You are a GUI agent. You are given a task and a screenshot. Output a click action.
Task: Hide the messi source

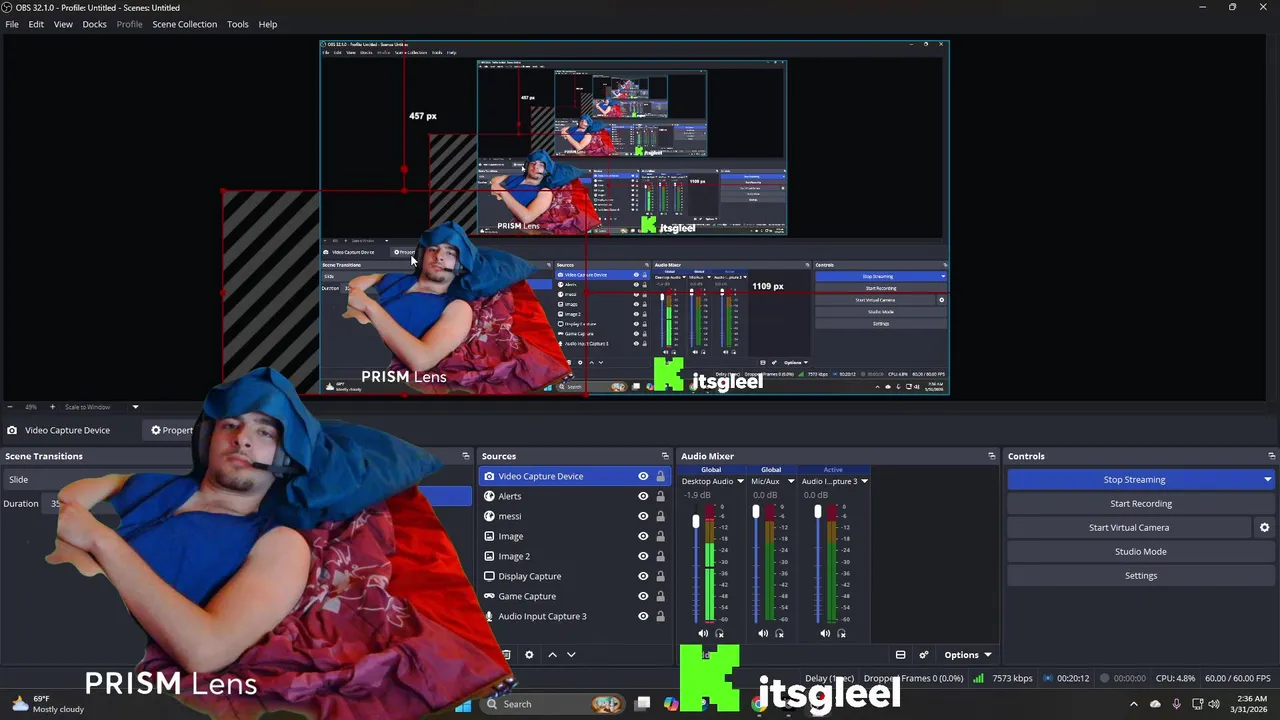click(x=643, y=516)
